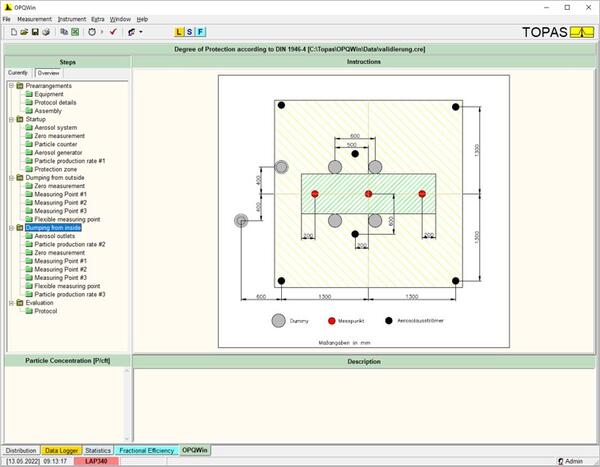Viewport: 600px width, 467px height.
Task: Click the S toolbar button
Action: tap(189, 32)
